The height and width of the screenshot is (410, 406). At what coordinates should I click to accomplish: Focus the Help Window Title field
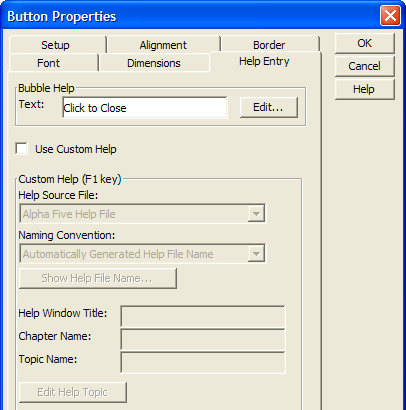click(x=203, y=316)
